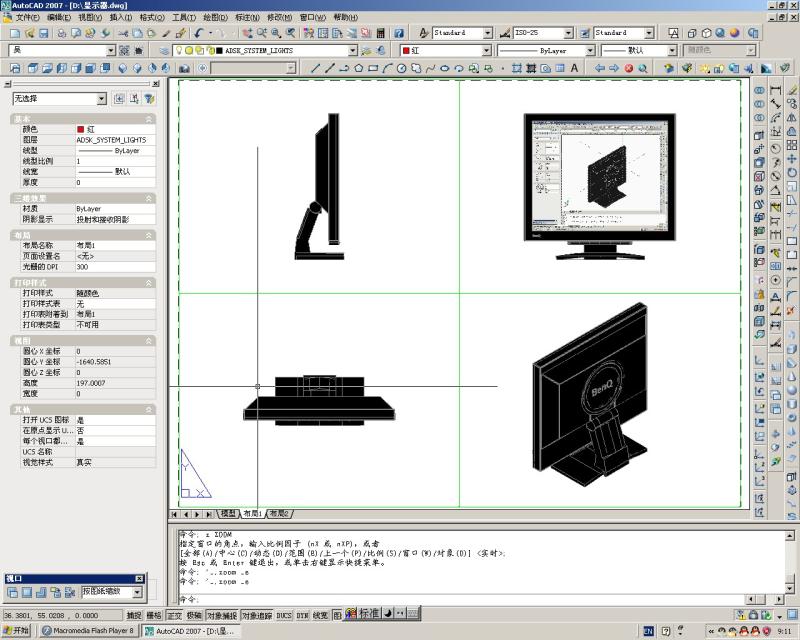
Task: Open the Standard text style dropdown
Action: point(488,33)
